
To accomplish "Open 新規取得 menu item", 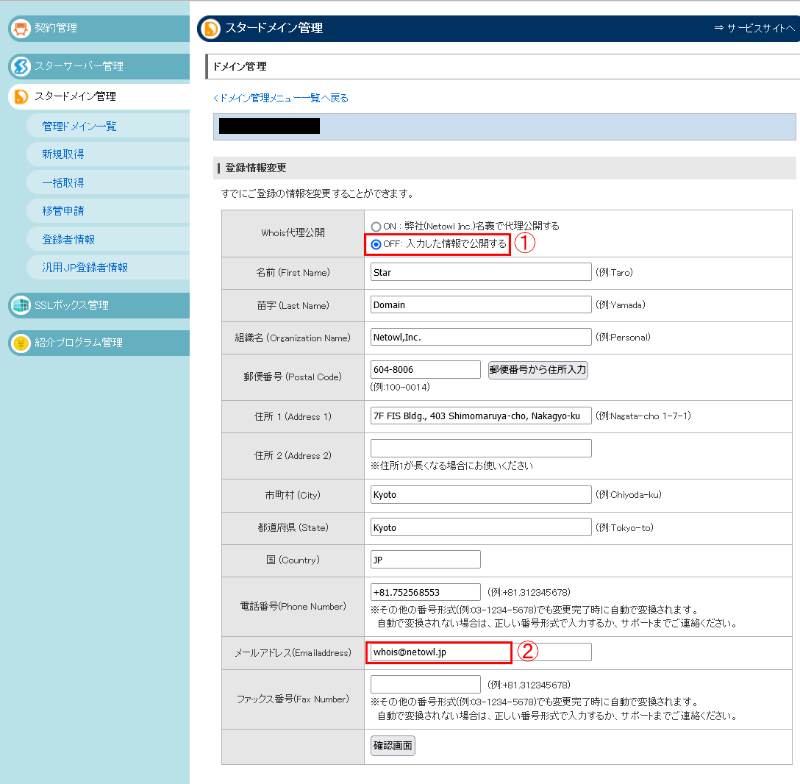I will click(62, 154).
